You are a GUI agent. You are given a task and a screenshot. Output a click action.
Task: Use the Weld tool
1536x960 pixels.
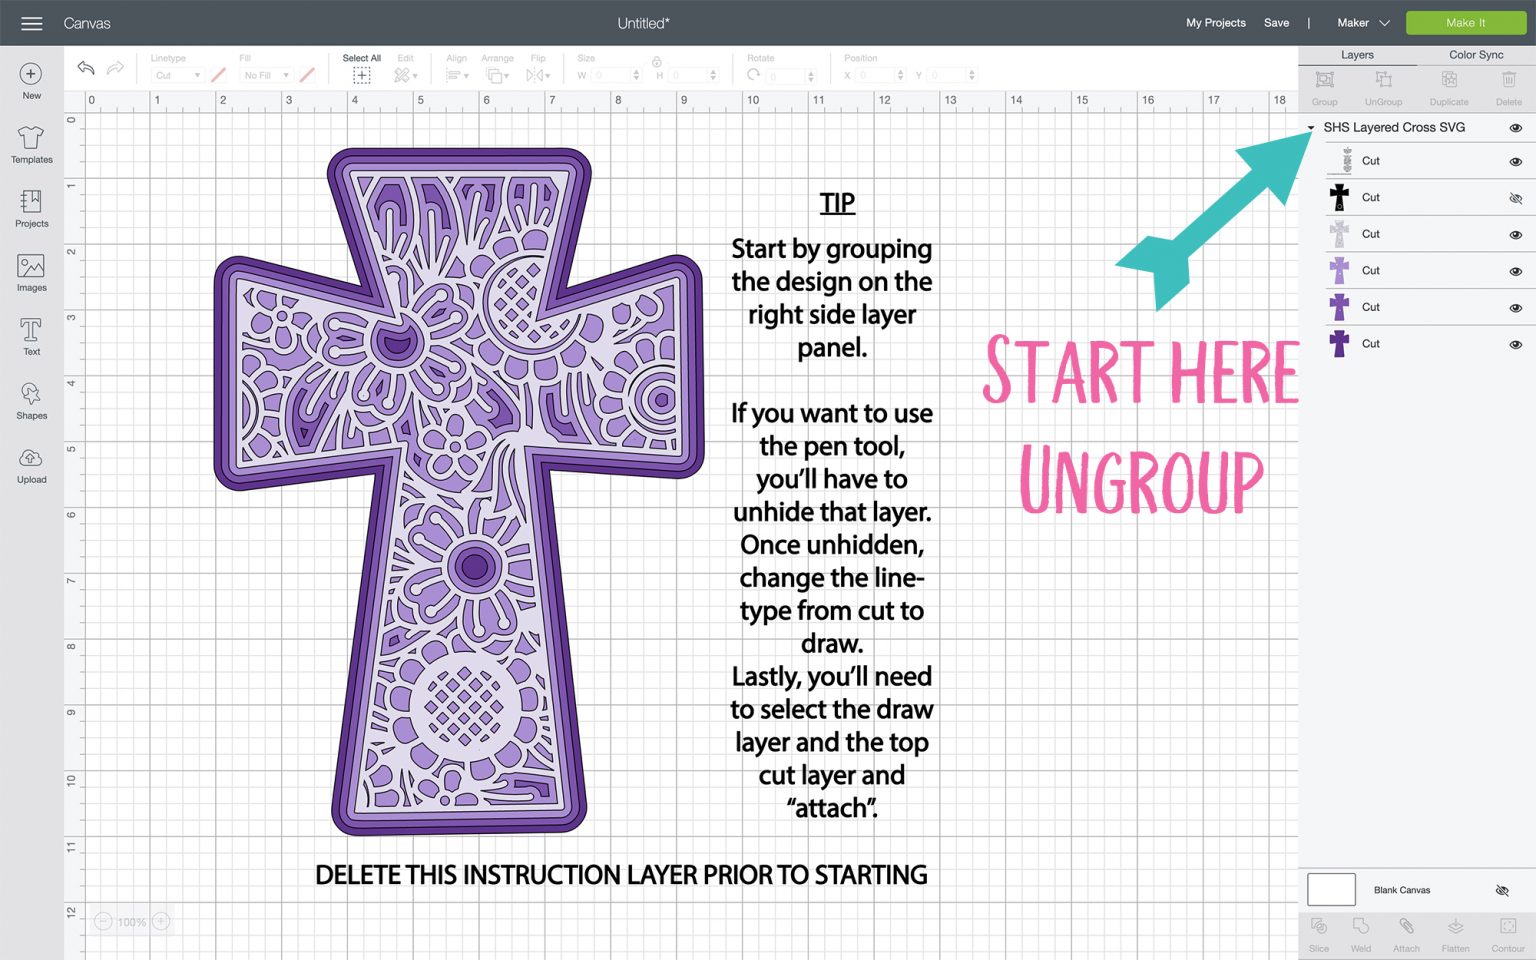[1360, 932]
